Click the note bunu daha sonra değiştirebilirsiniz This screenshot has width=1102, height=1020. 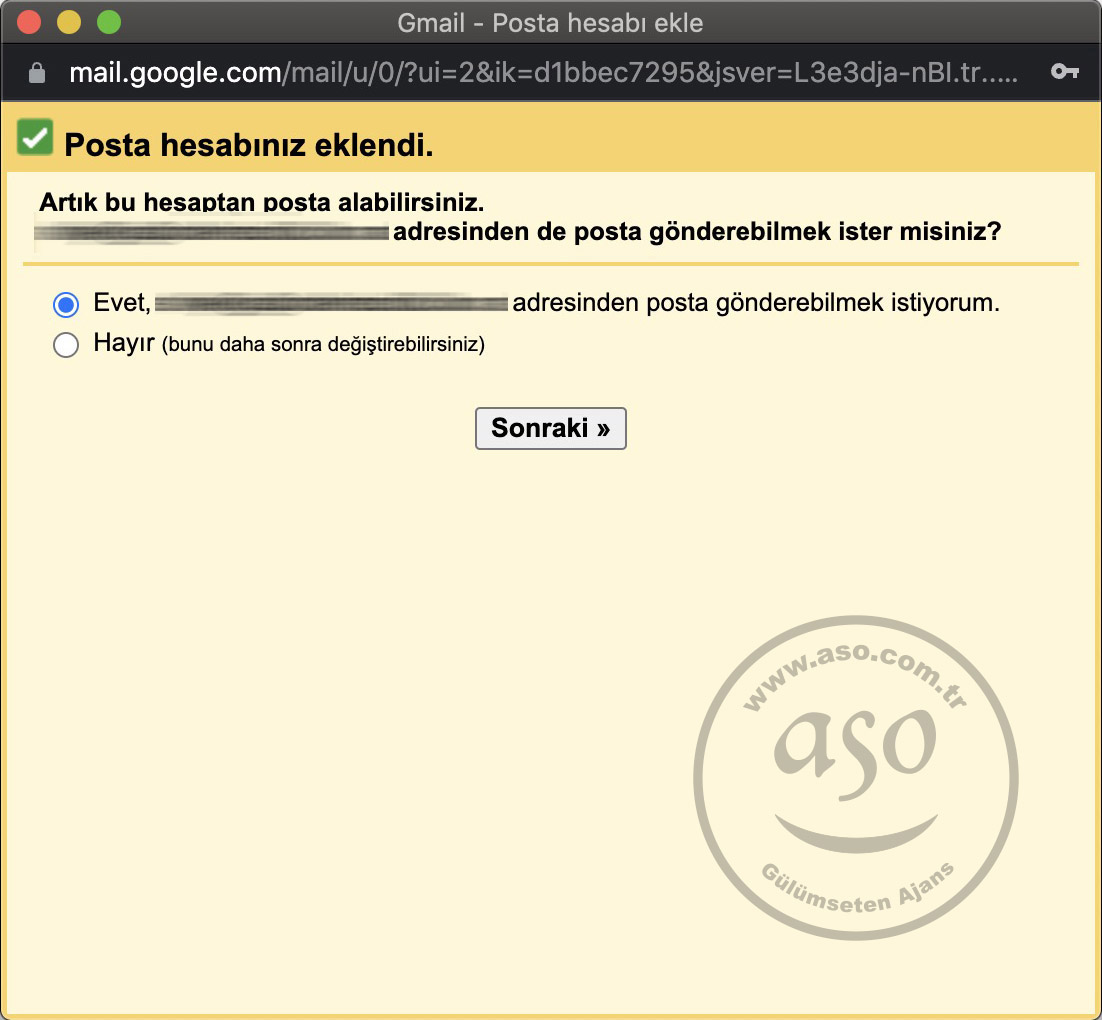(x=323, y=345)
